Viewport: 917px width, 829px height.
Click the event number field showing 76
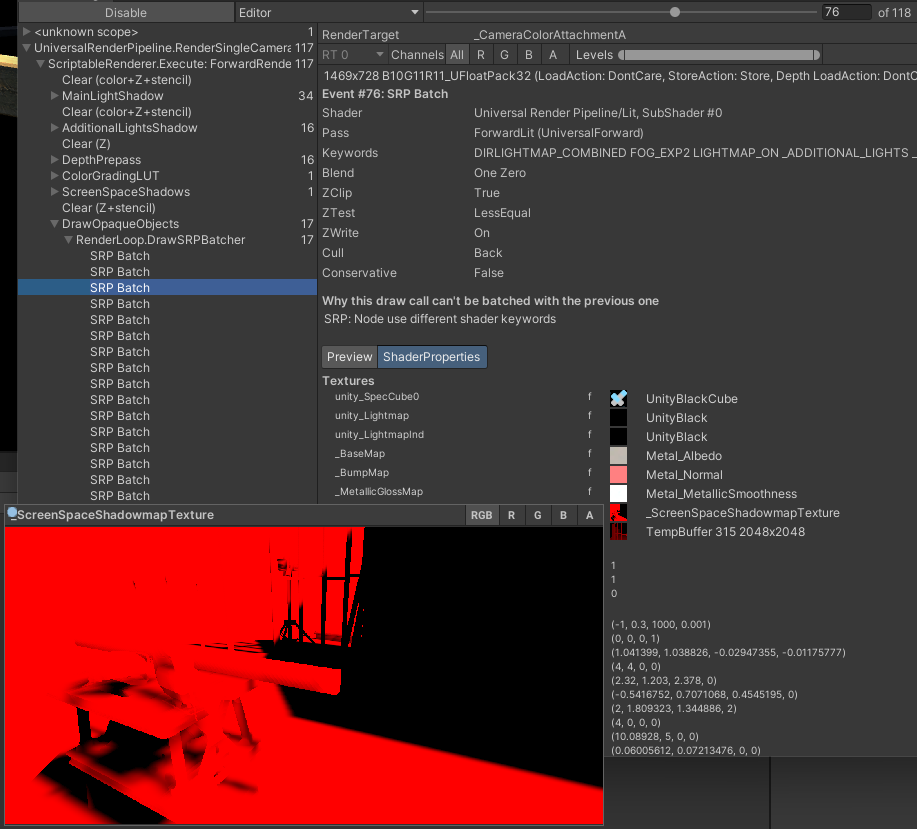pos(848,11)
